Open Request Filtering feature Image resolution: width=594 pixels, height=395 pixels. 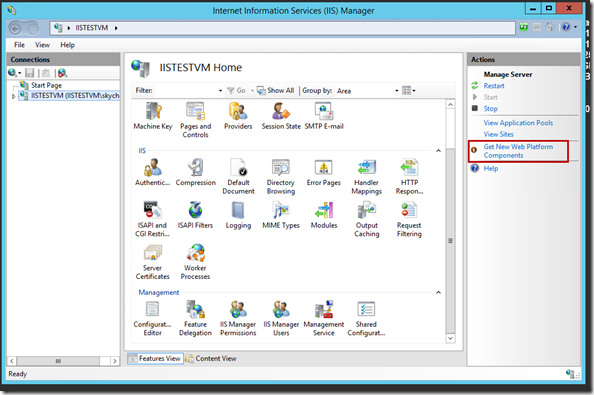[x=409, y=219]
